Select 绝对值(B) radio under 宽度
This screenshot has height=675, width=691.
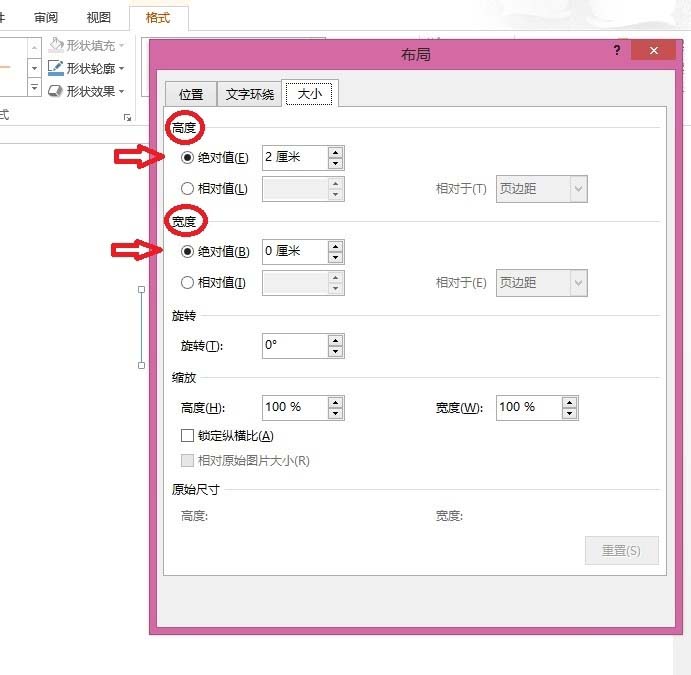187,252
